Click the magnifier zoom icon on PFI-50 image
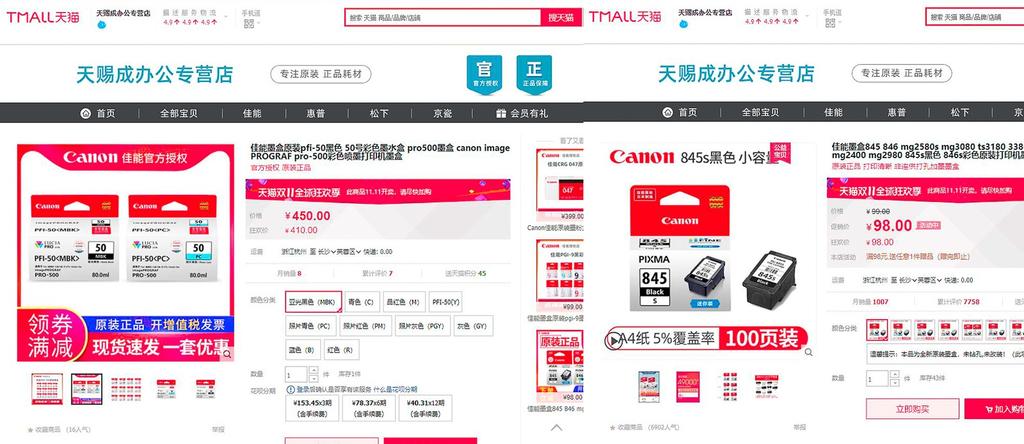Viewport: 1024px width, 444px height. 227,354
